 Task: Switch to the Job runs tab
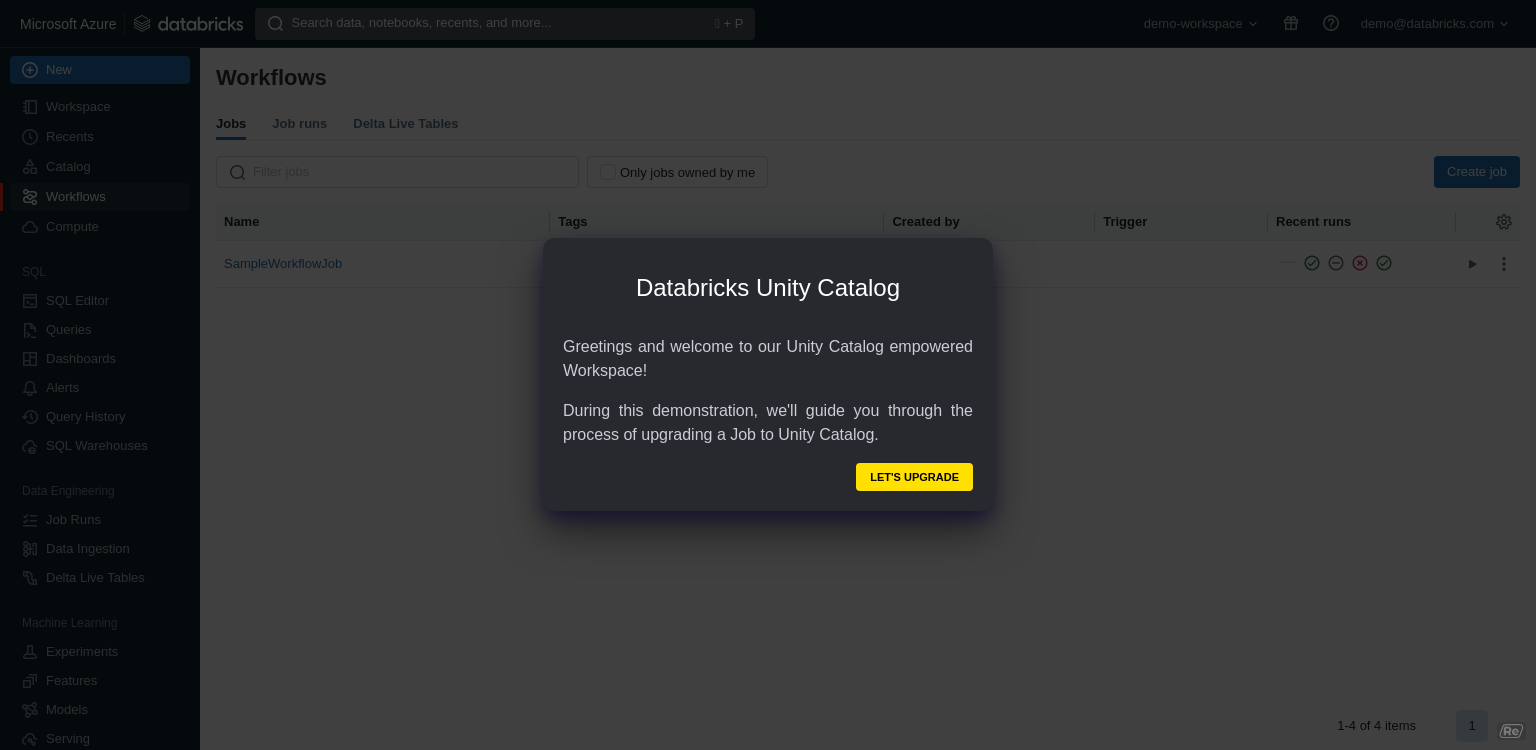coord(299,123)
